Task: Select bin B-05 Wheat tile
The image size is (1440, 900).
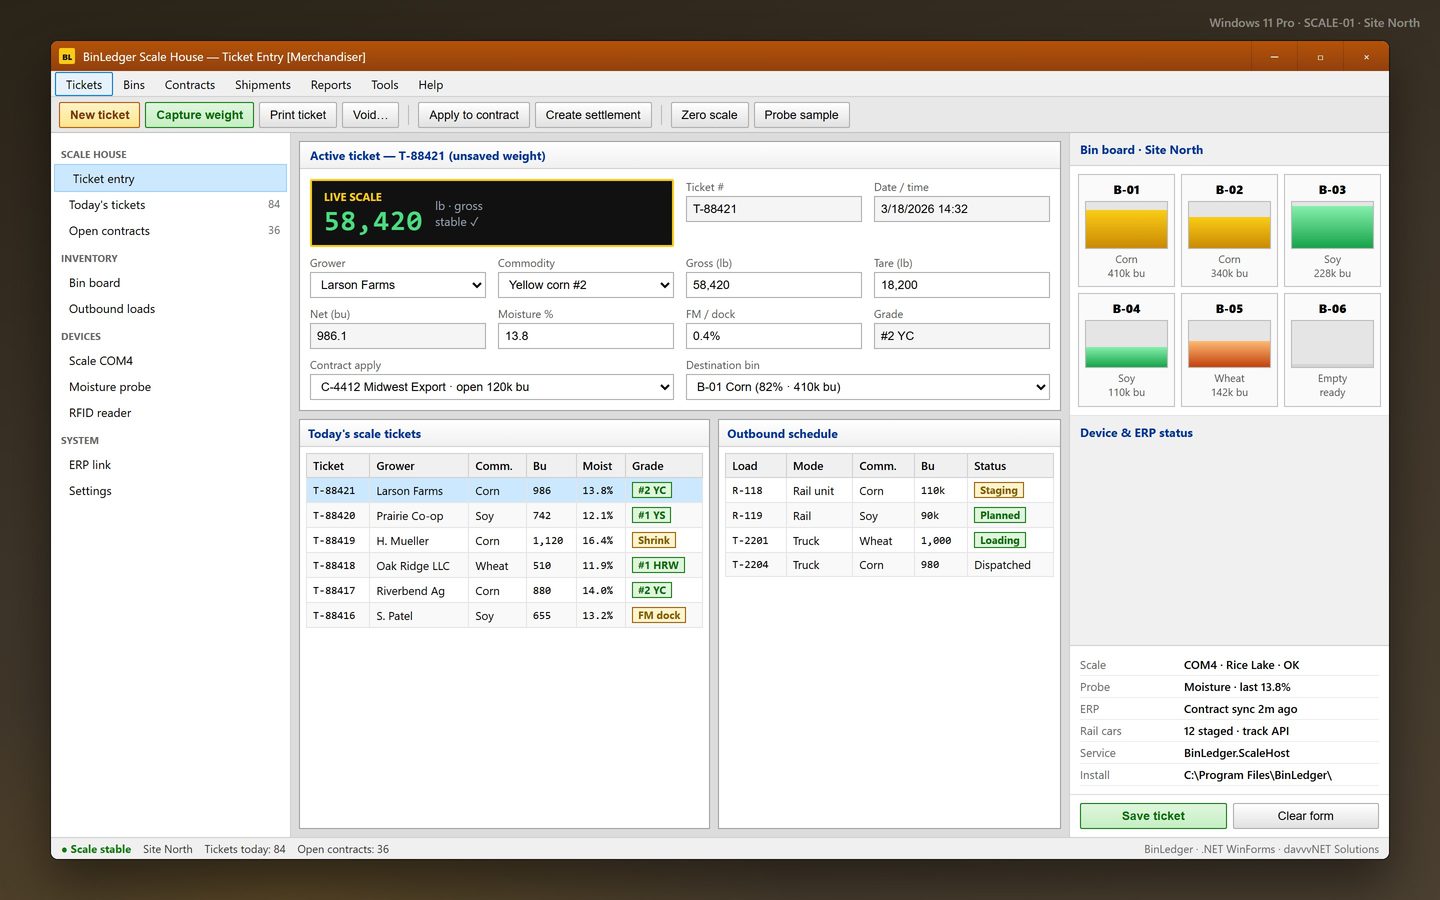Action: pyautogui.click(x=1229, y=350)
